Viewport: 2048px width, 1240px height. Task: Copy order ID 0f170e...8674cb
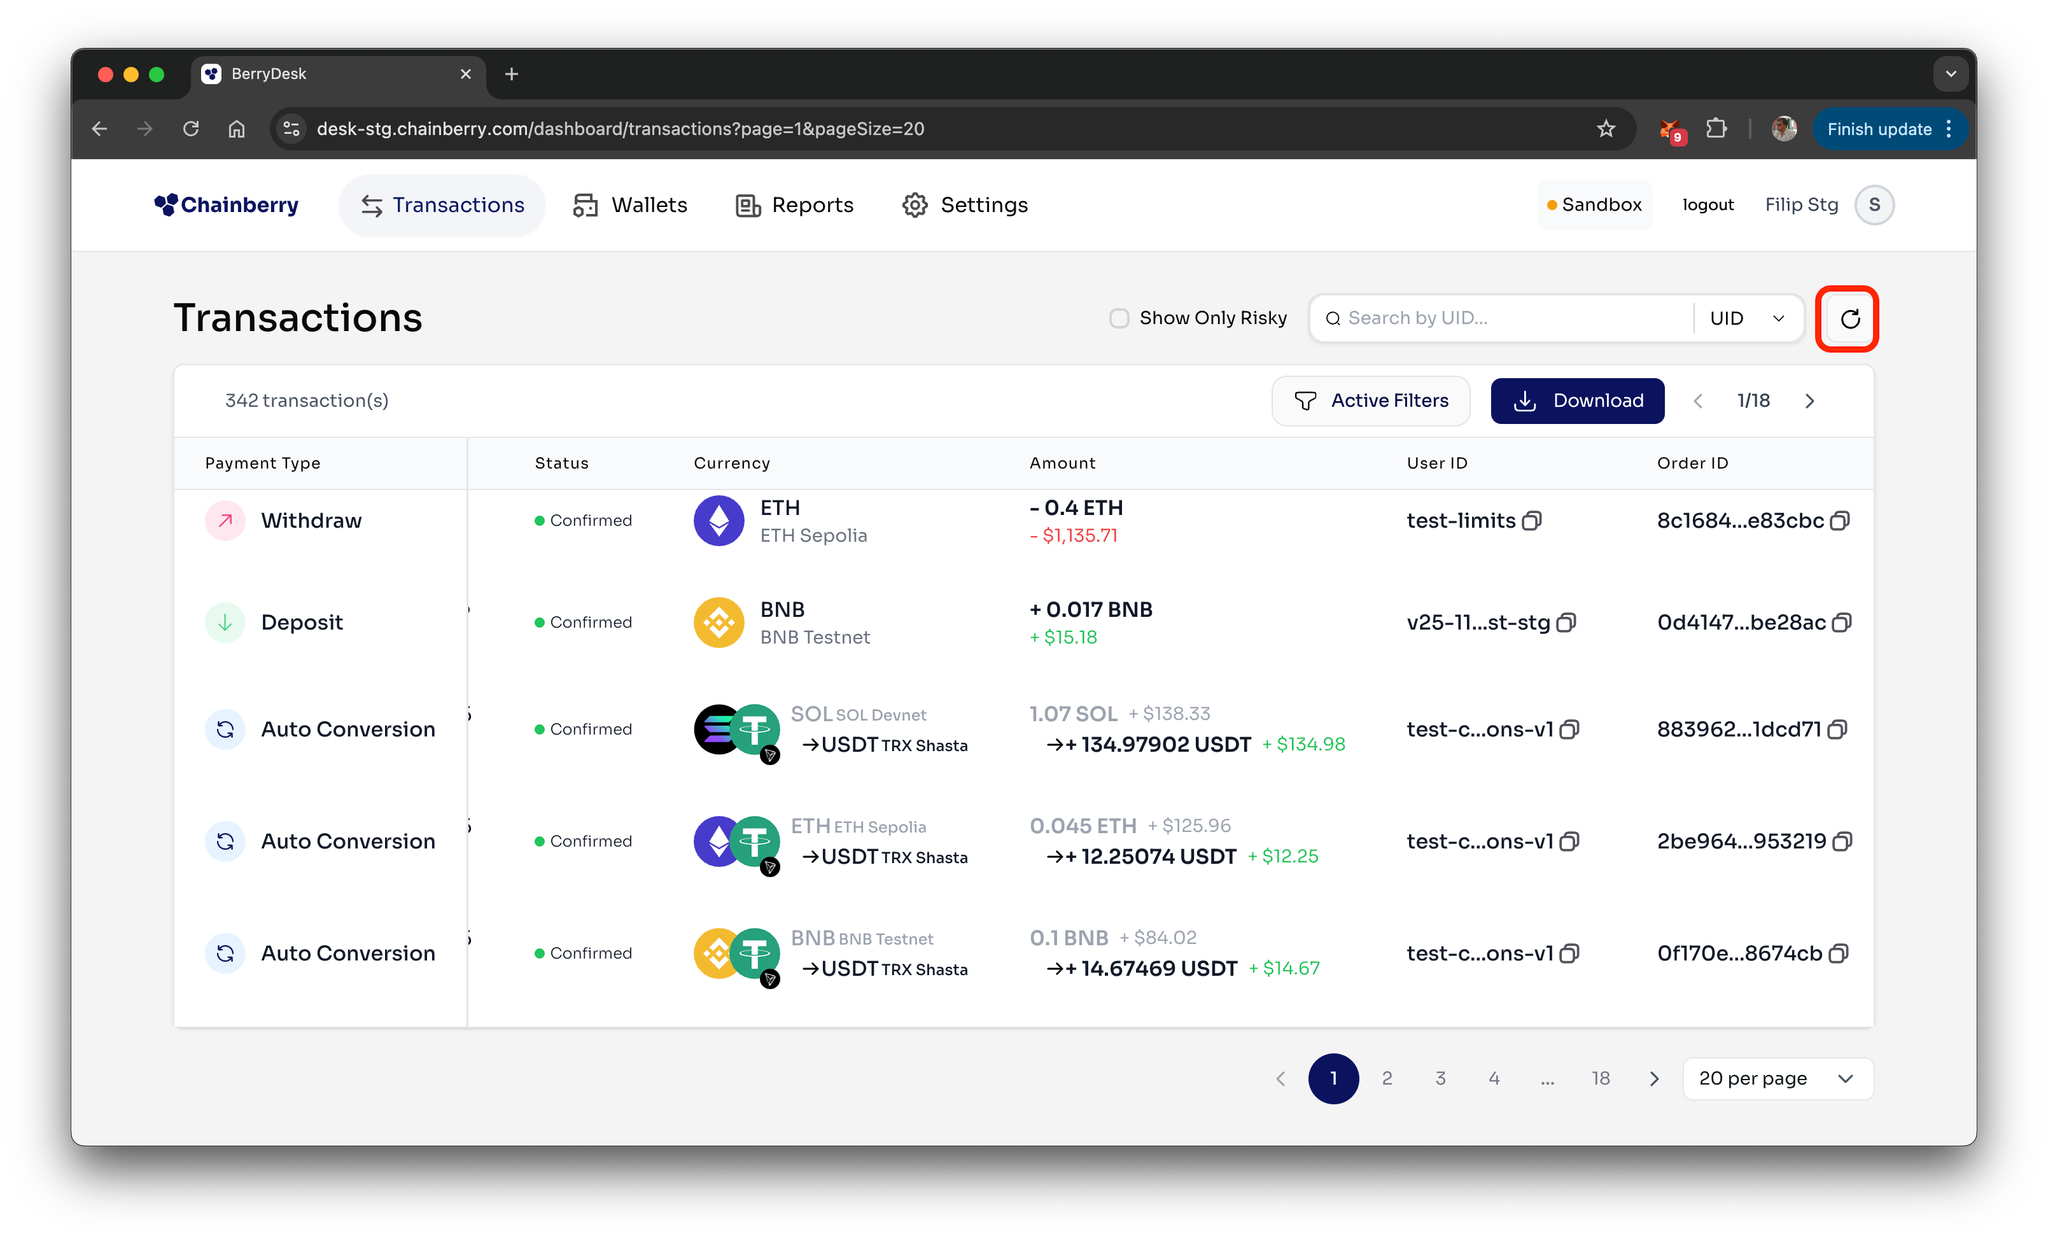1838,954
